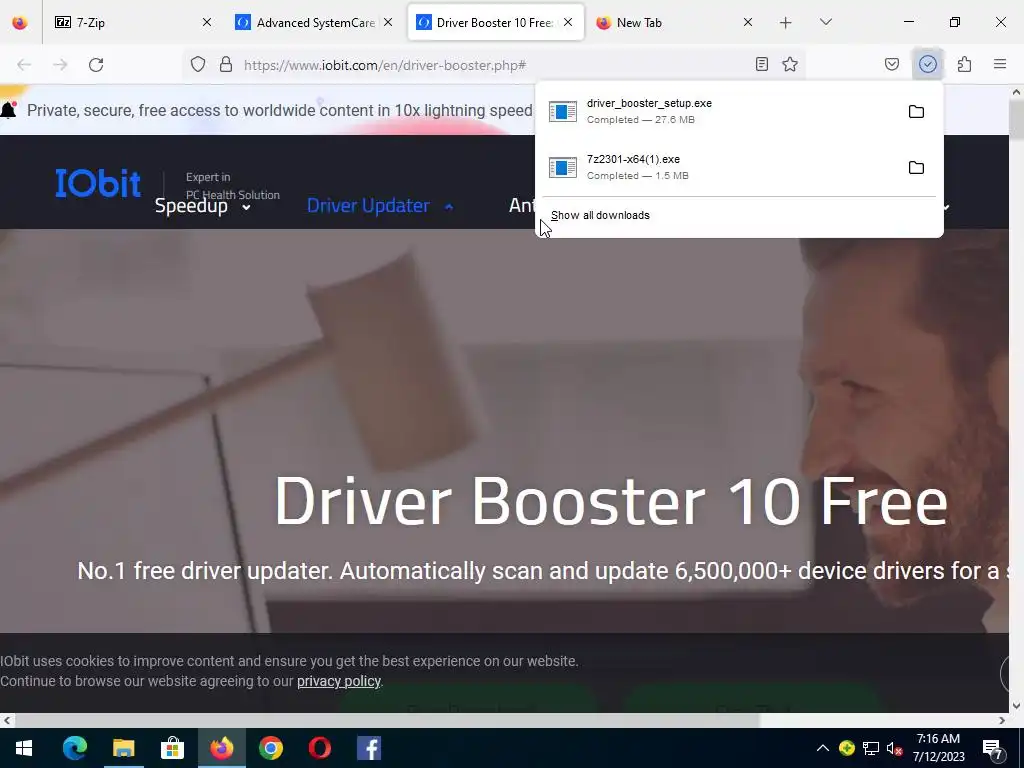Viewport: 1024px width, 768px height.
Task: Open the notification center
Action: click(993, 748)
